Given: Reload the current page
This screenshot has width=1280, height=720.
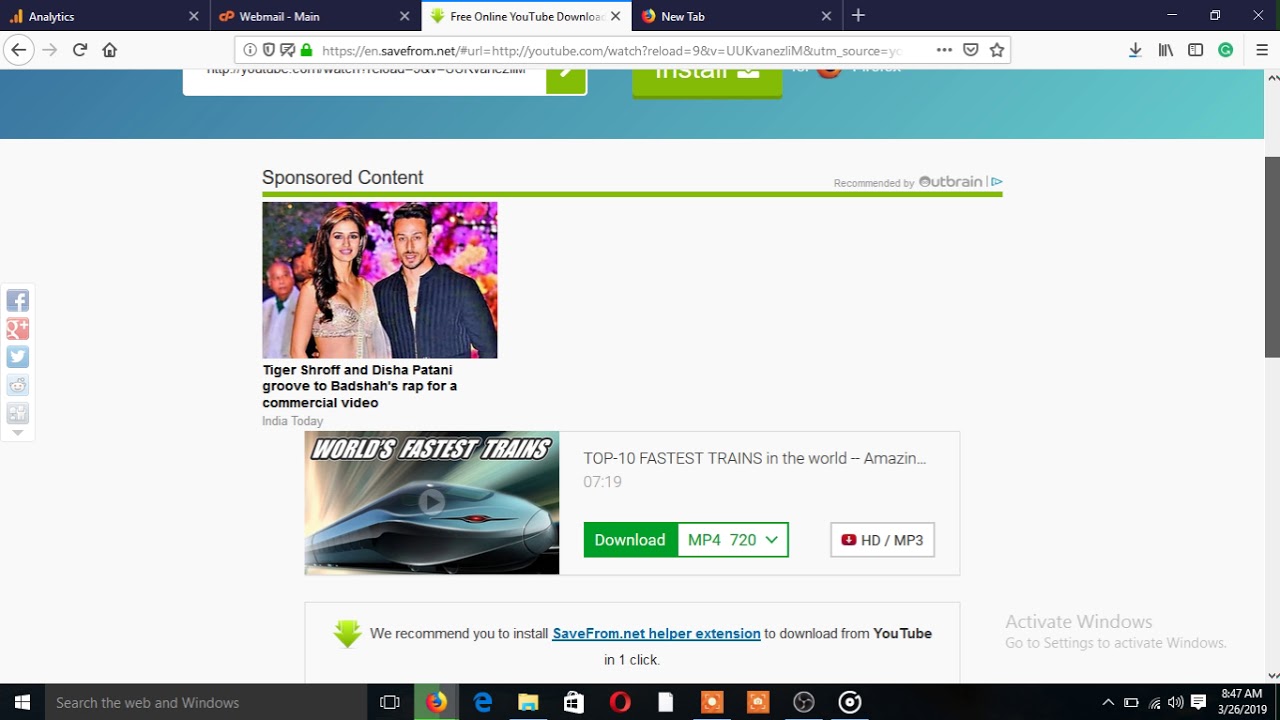Looking at the screenshot, I should 80,50.
